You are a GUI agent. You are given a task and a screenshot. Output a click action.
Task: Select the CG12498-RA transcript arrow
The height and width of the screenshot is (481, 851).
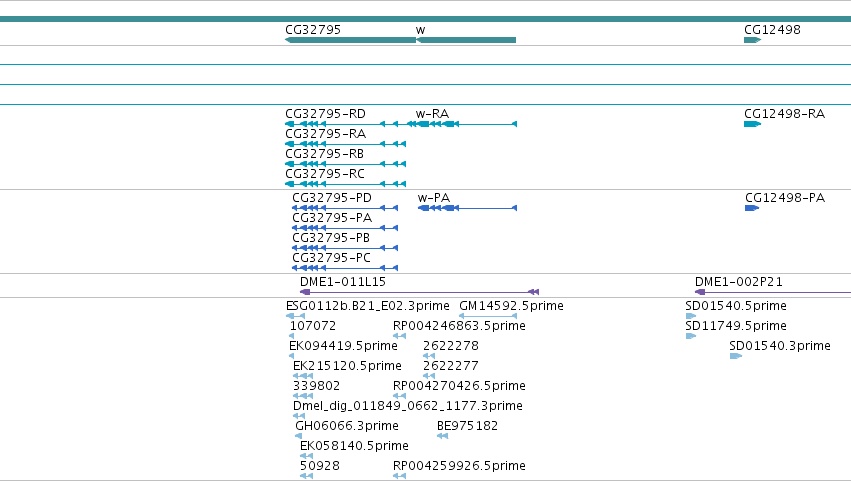(x=752, y=124)
